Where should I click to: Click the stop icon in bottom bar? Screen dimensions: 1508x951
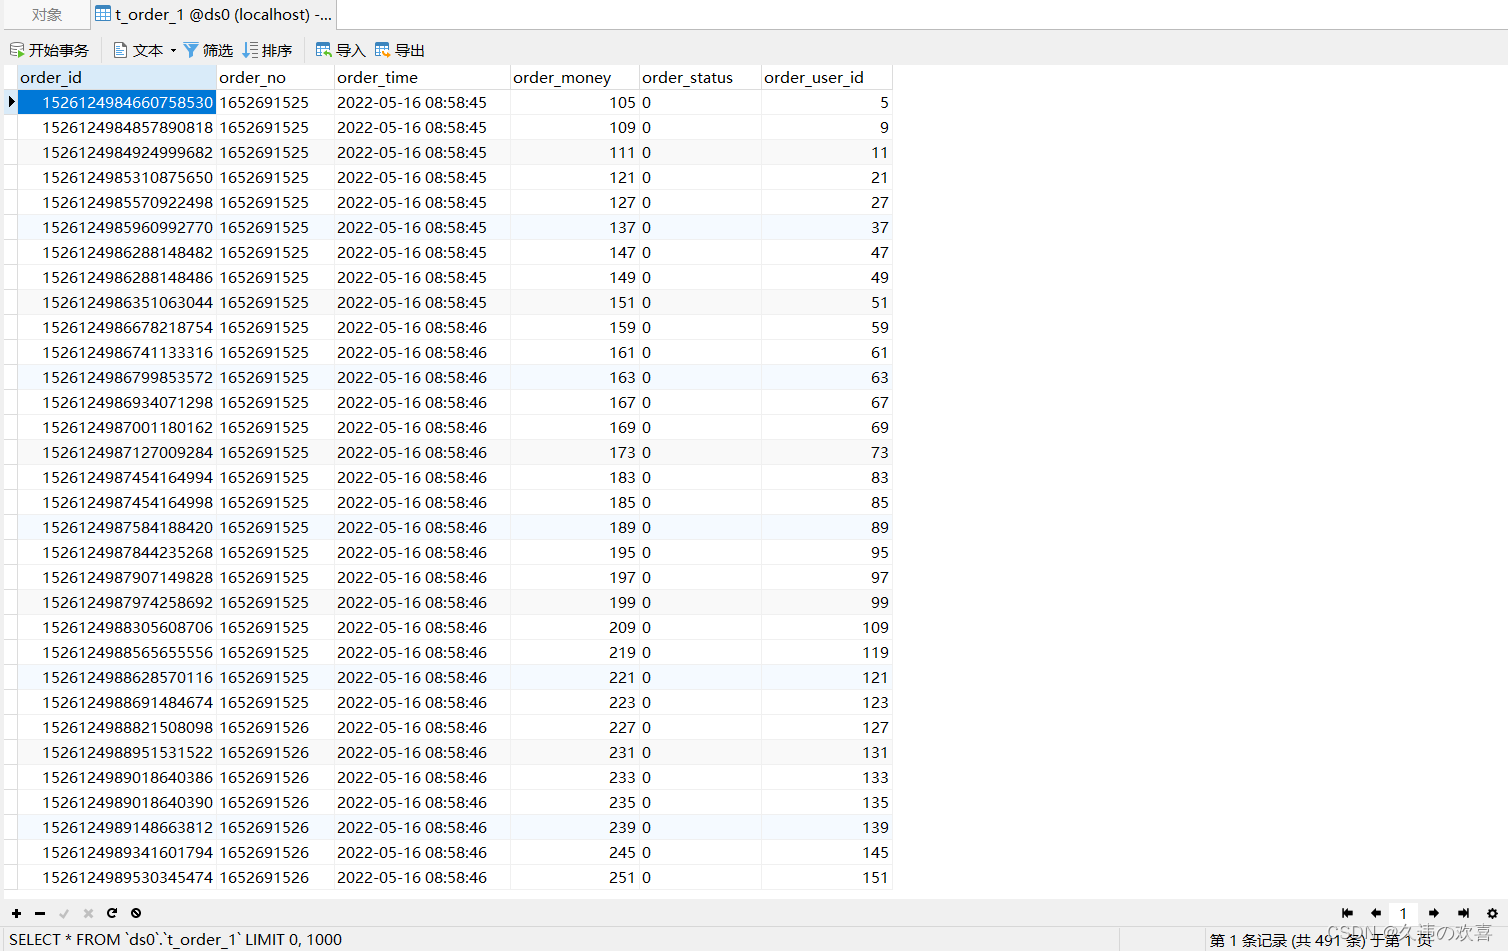click(x=136, y=913)
